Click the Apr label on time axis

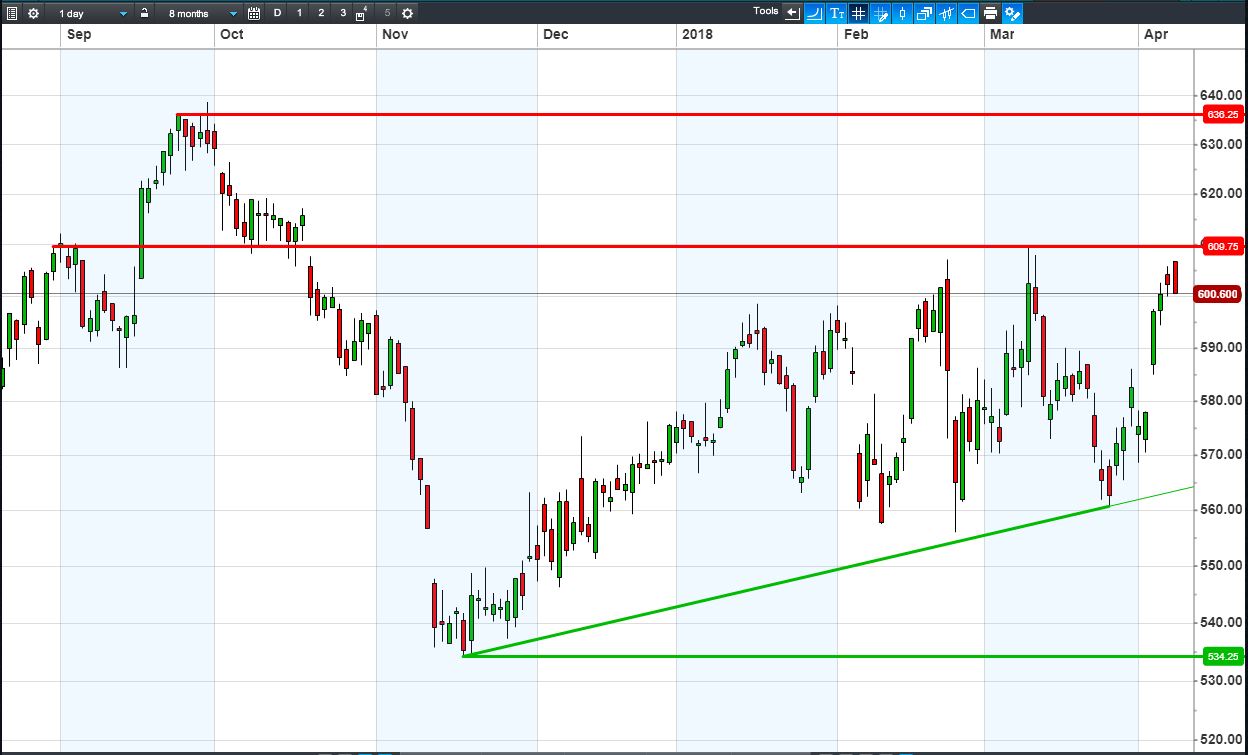[x=1156, y=35]
